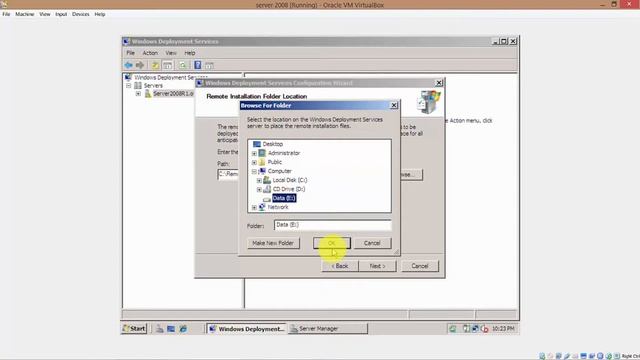Collapse the Servers node in the console tree
This screenshot has height=360, width=640.
[129, 86]
